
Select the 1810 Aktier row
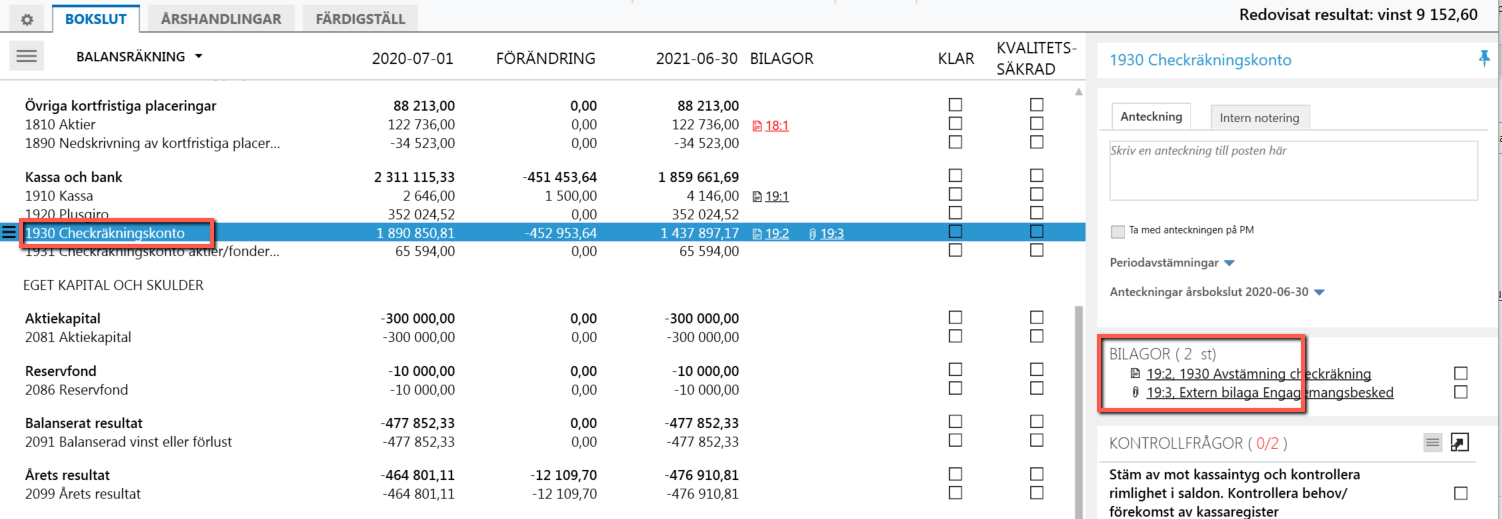[540, 124]
